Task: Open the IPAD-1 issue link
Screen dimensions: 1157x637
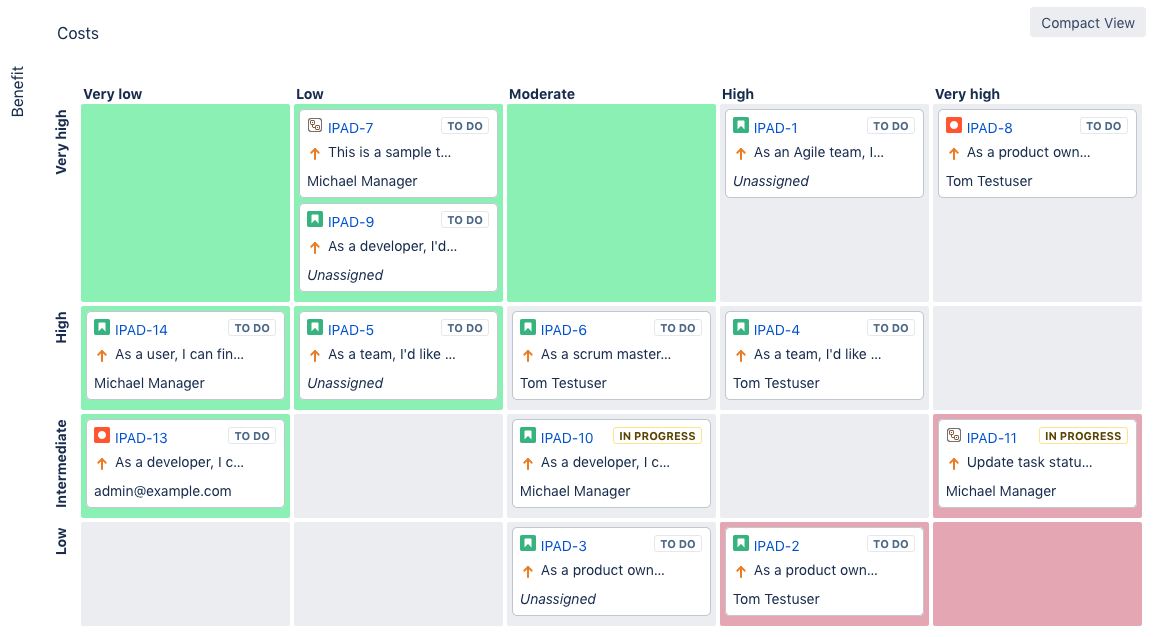Action: coord(776,128)
